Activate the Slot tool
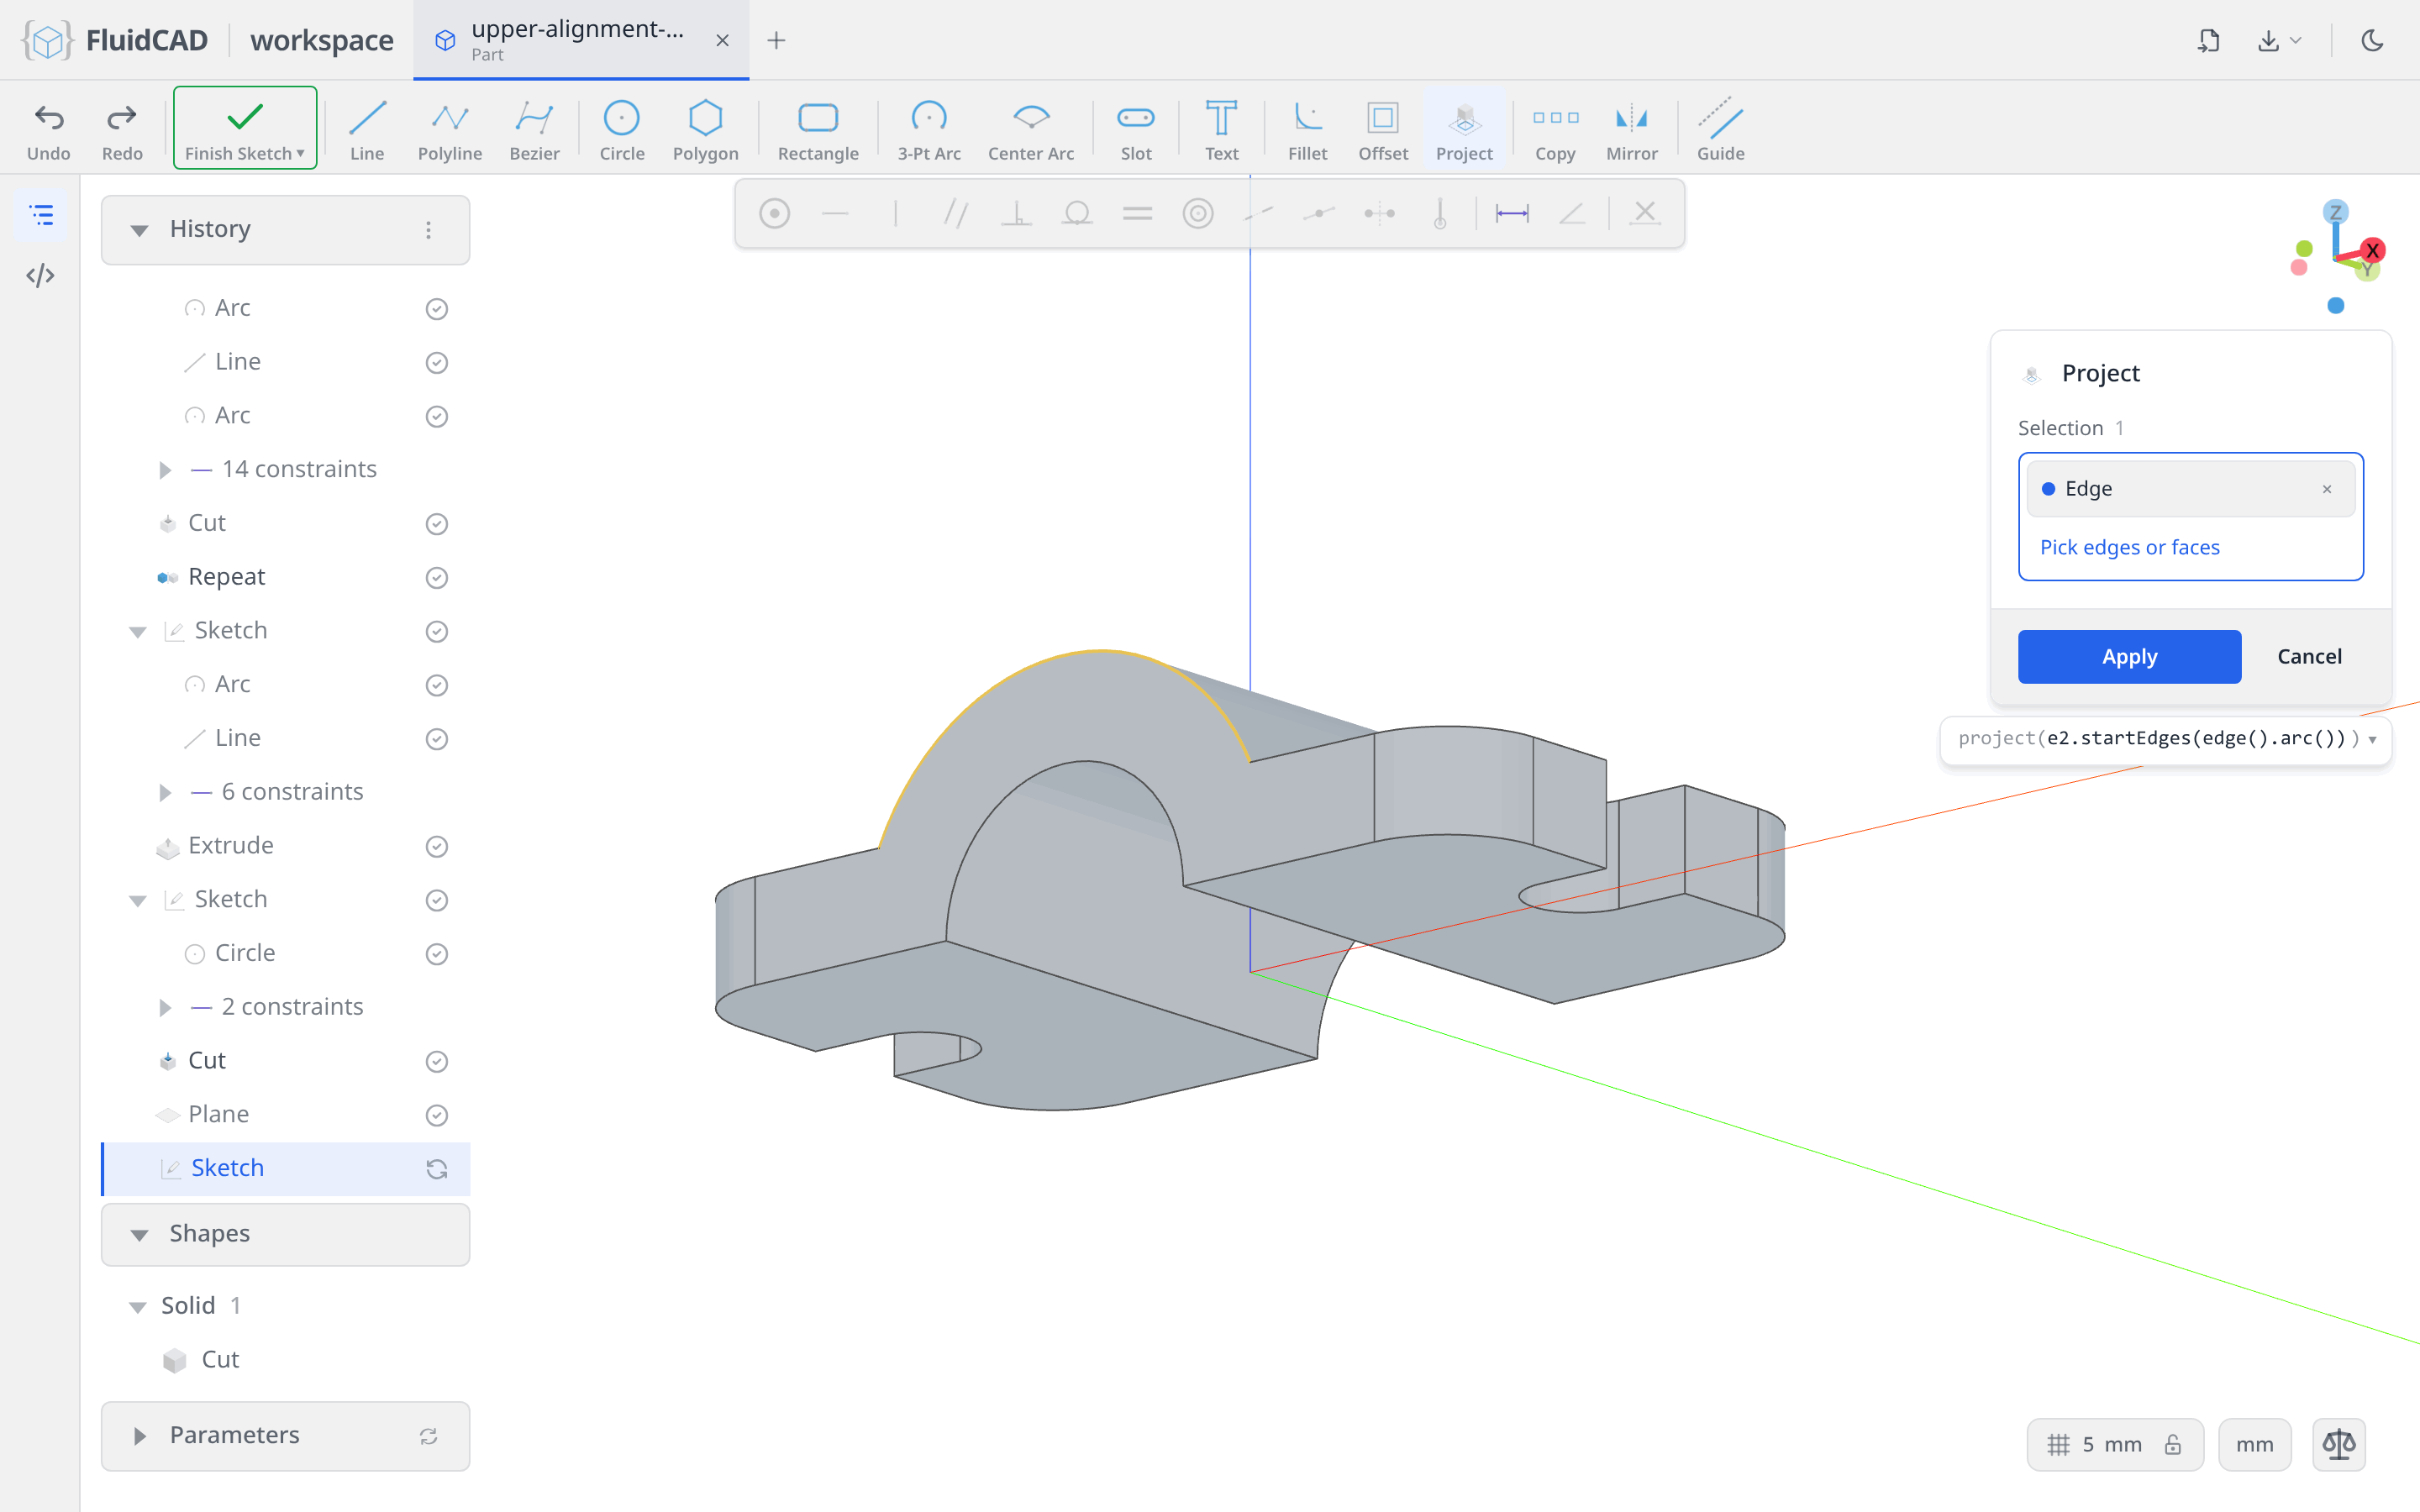The height and width of the screenshot is (1512, 2420). tap(1136, 130)
